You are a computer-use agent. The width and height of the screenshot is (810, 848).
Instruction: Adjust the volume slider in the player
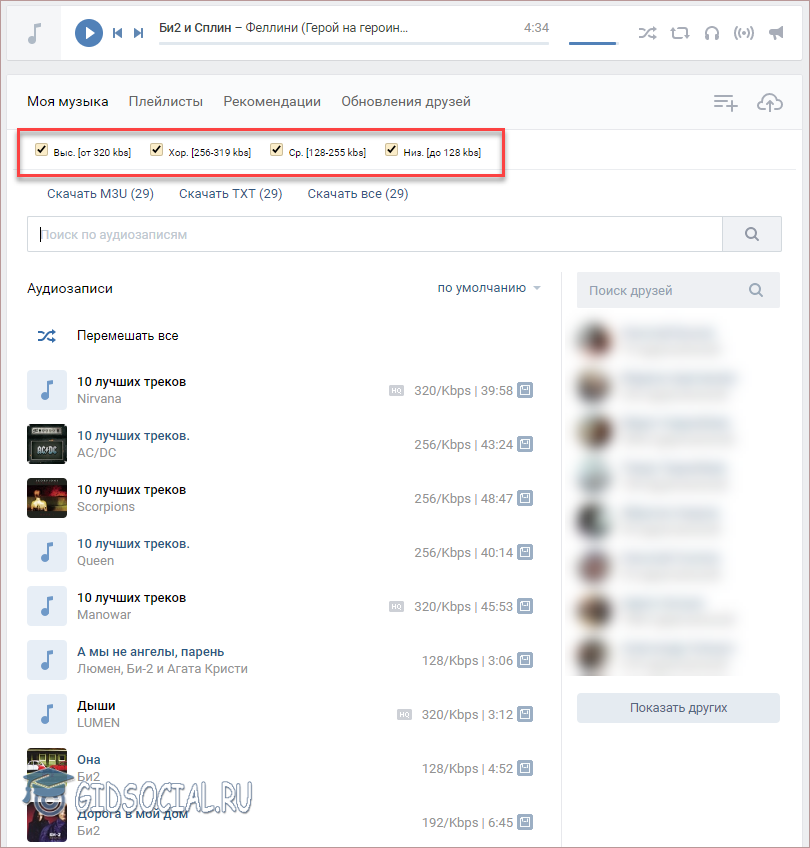pos(593,43)
